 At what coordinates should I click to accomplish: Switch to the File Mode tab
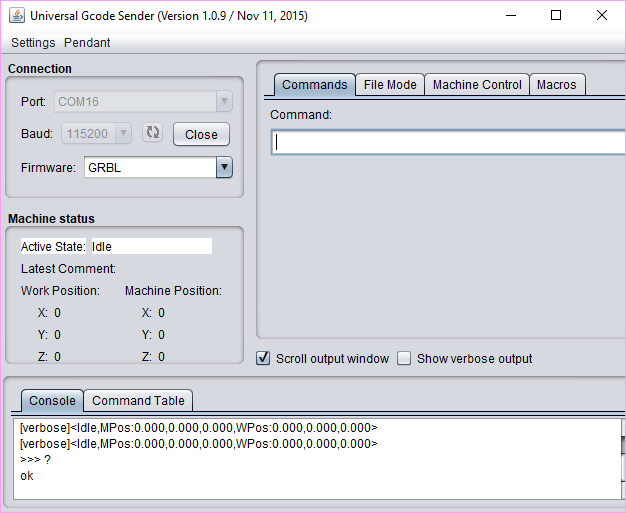pyautogui.click(x=390, y=85)
